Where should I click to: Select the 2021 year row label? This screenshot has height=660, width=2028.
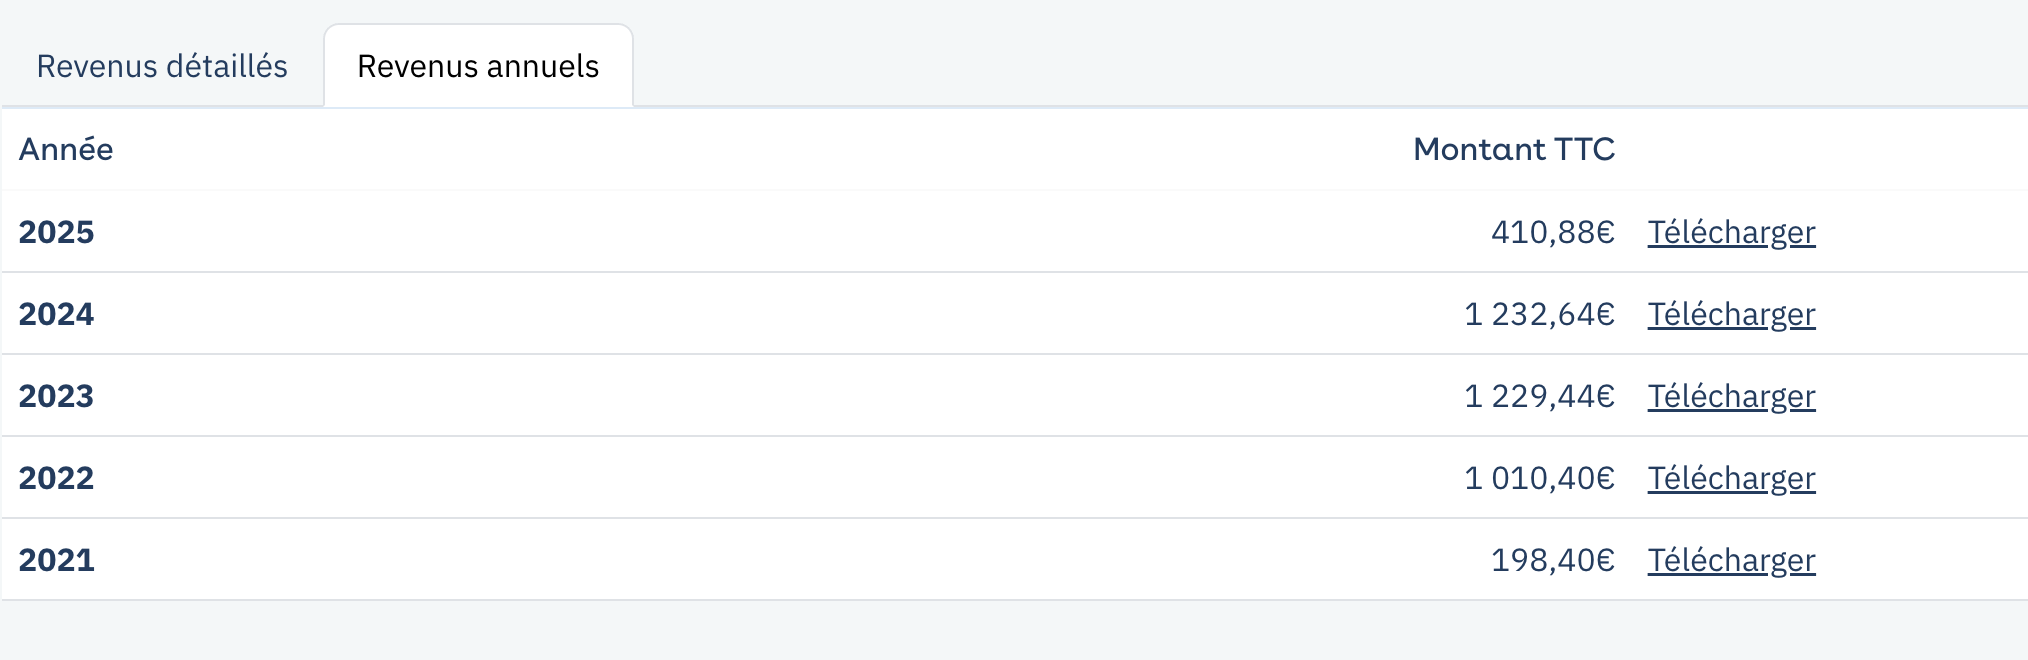click(x=56, y=560)
